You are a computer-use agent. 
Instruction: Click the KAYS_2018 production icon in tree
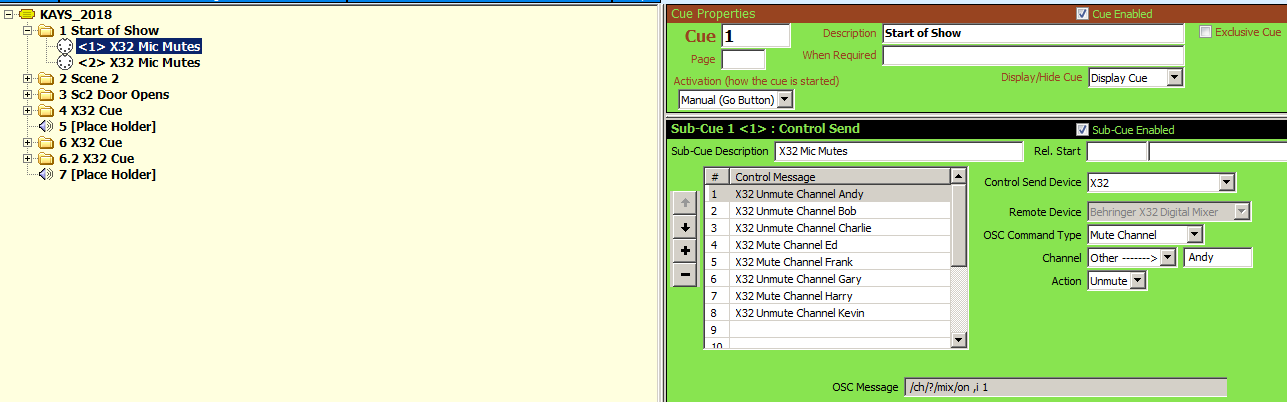(x=27, y=15)
